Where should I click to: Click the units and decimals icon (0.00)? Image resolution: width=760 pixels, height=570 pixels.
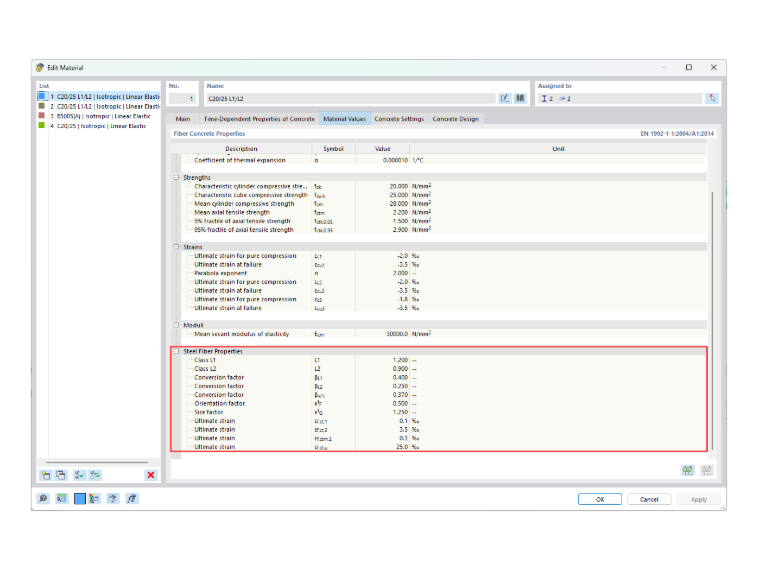62,498
